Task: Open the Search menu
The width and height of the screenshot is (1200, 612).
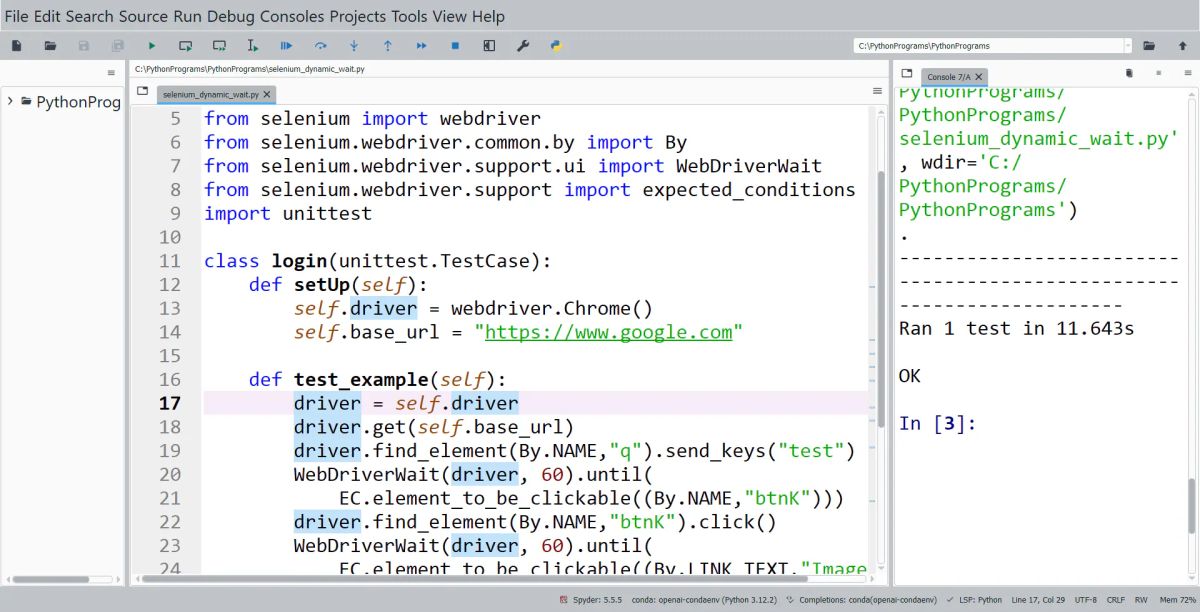Action: point(90,16)
